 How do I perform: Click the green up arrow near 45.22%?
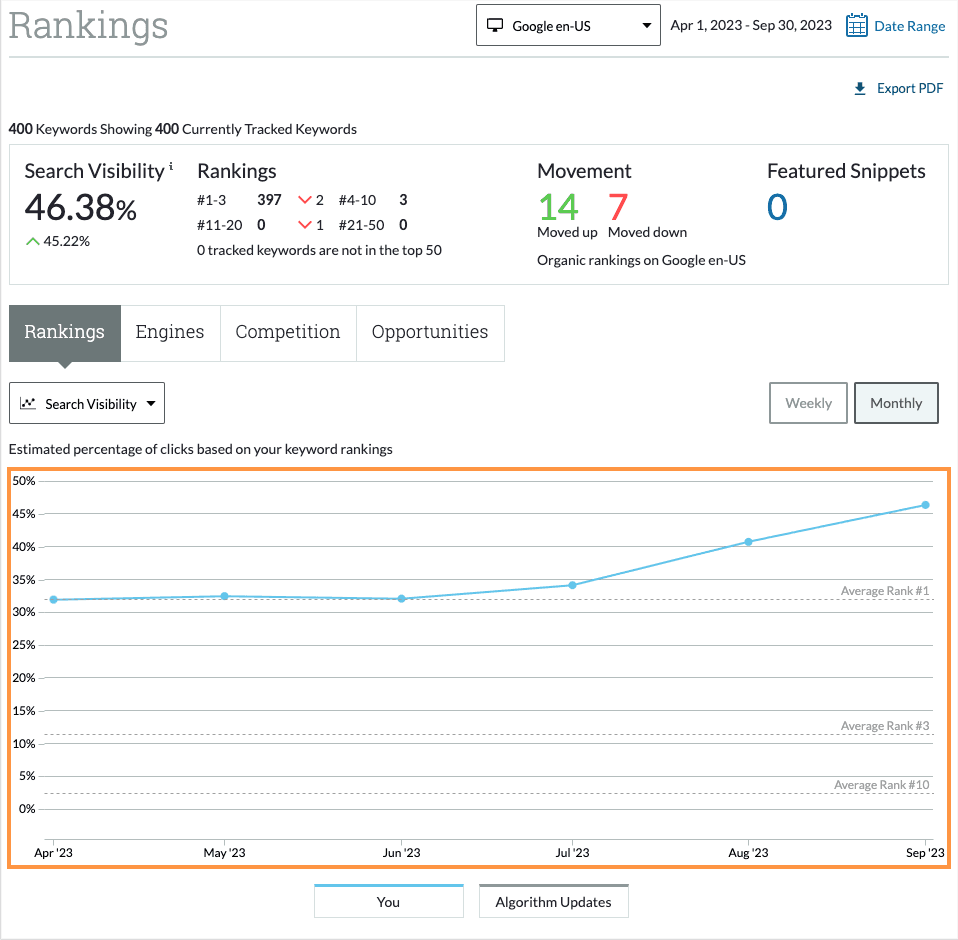[33, 241]
